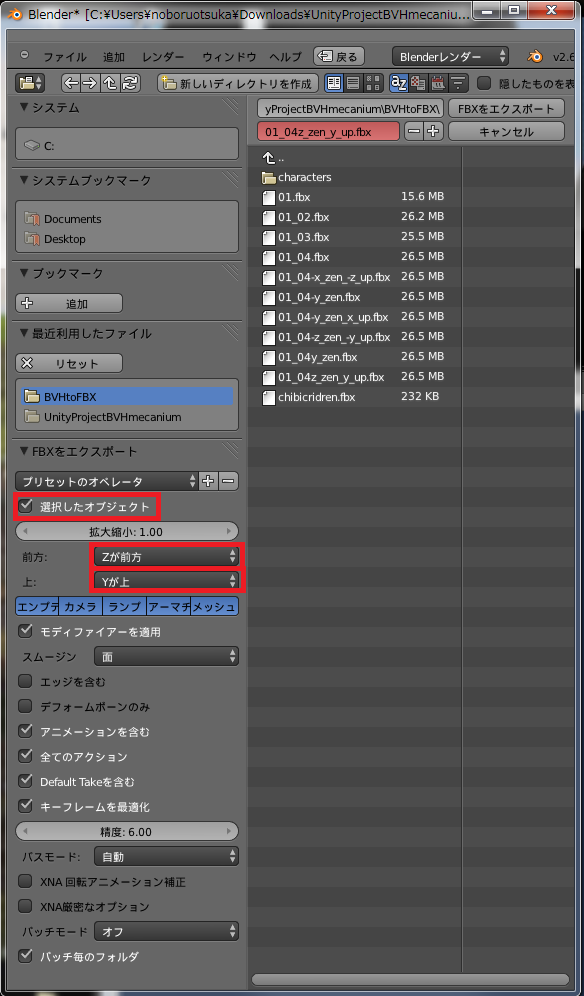Click the FBXをエクスポート button
Viewport: 584px width, 996px height.
506,109
